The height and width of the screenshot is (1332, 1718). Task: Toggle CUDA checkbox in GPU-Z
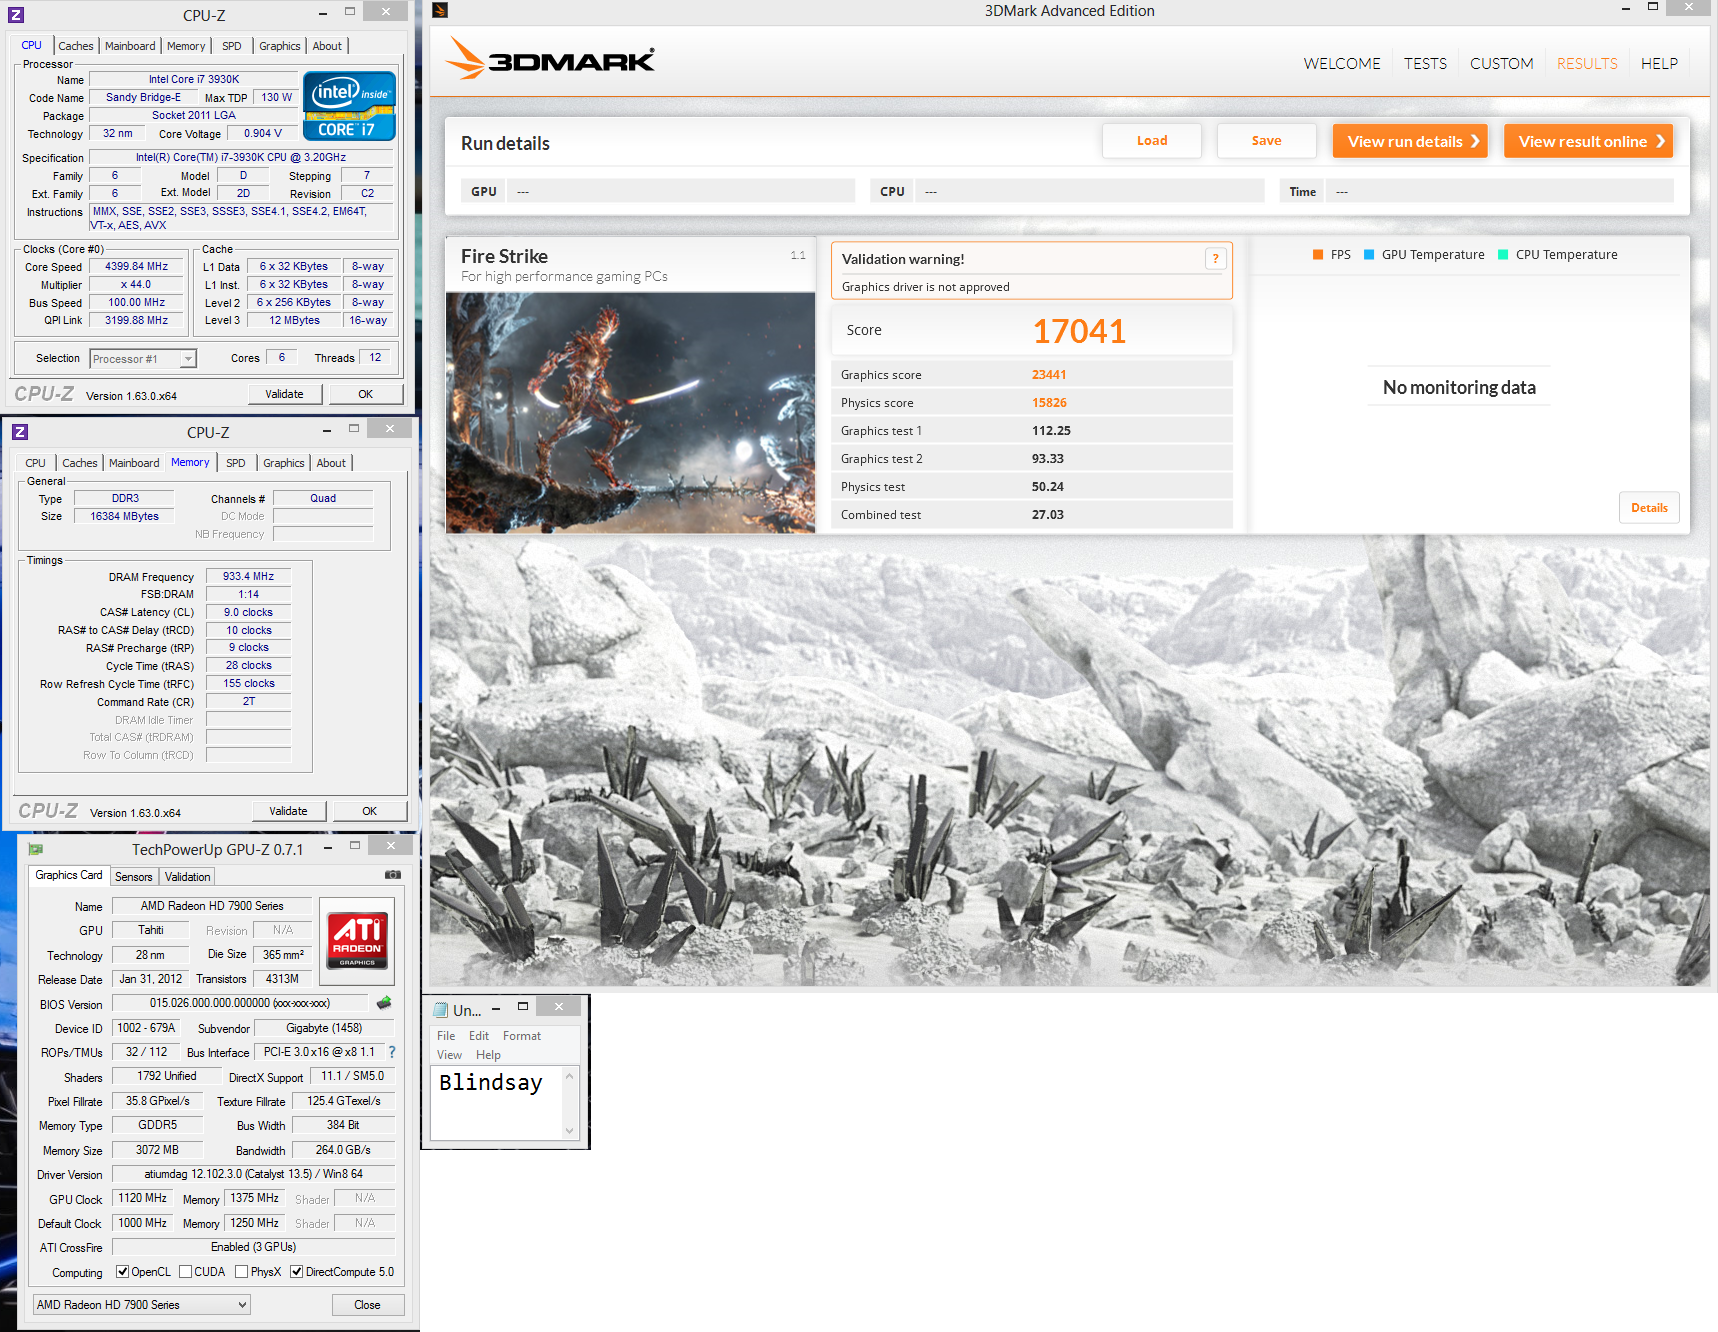tap(185, 1272)
